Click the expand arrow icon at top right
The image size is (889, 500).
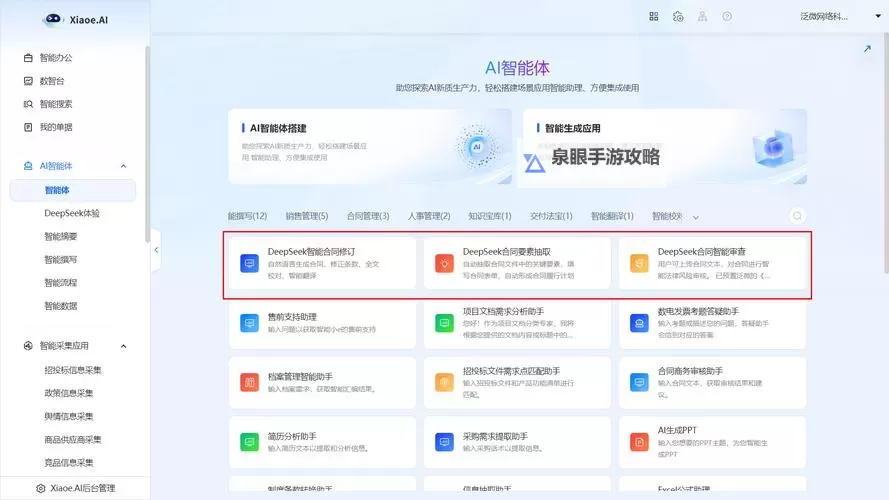(867, 49)
